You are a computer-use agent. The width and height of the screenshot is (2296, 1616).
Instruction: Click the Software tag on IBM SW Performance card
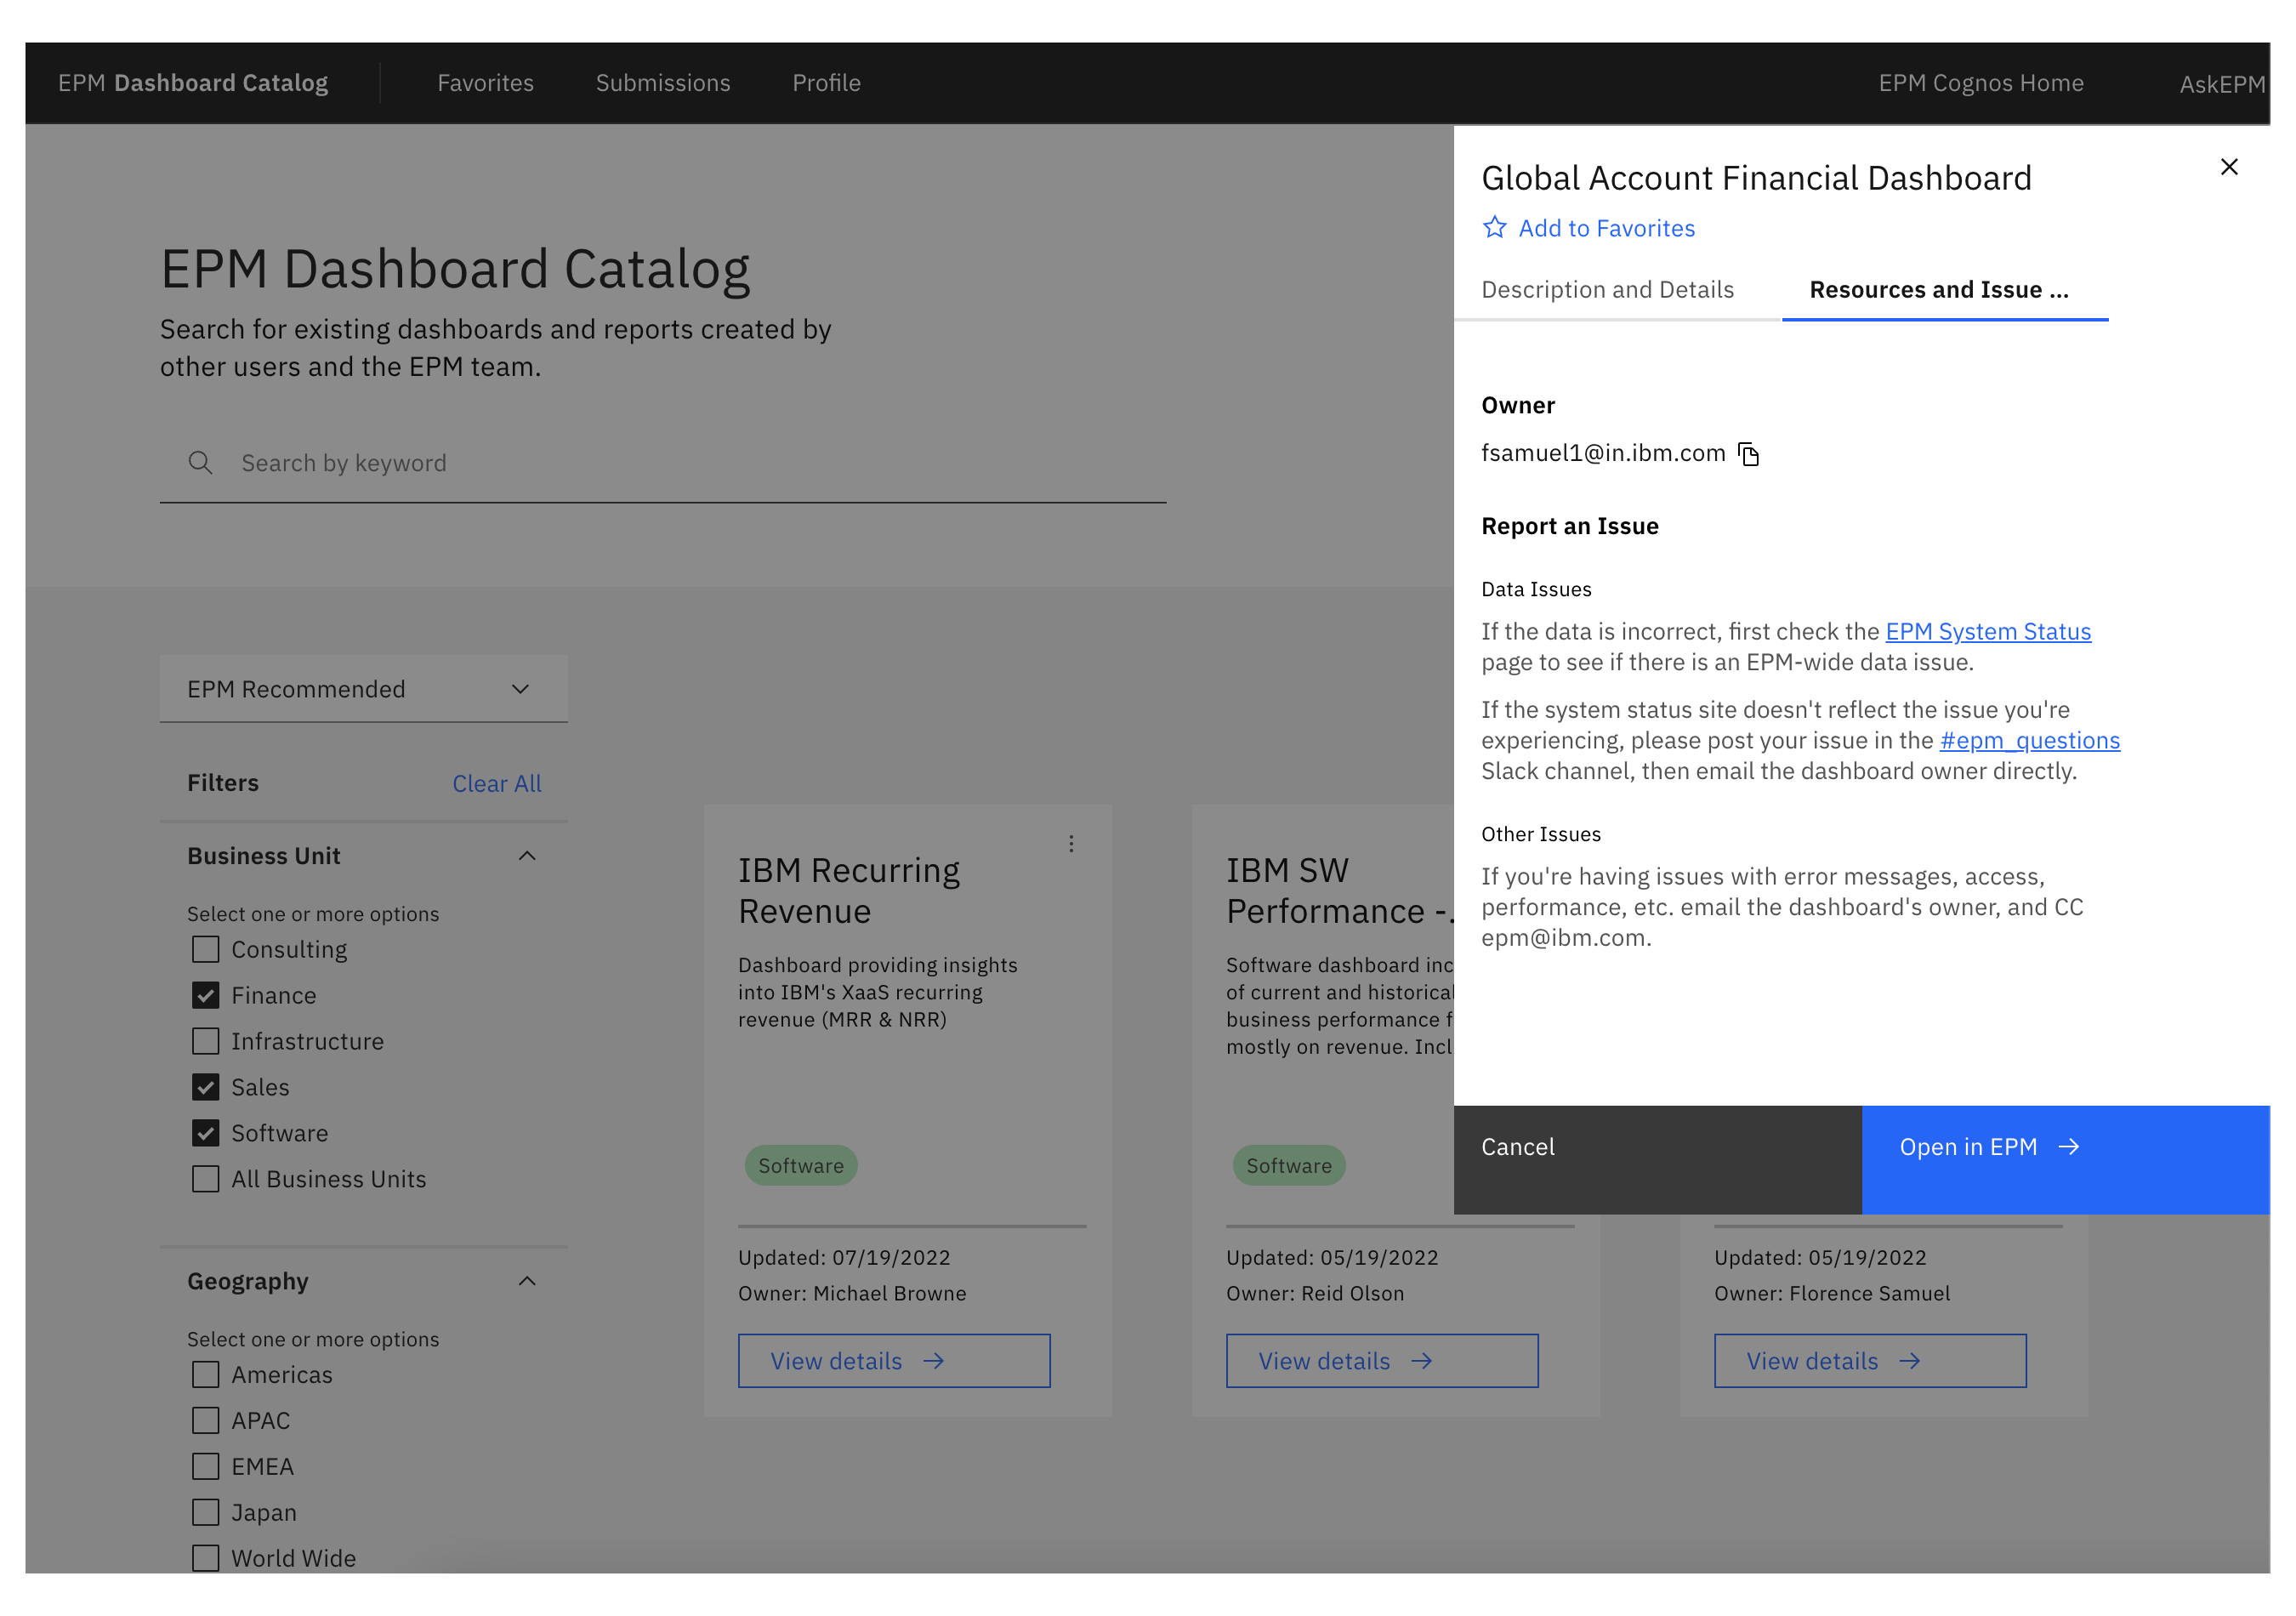[x=1288, y=1166]
